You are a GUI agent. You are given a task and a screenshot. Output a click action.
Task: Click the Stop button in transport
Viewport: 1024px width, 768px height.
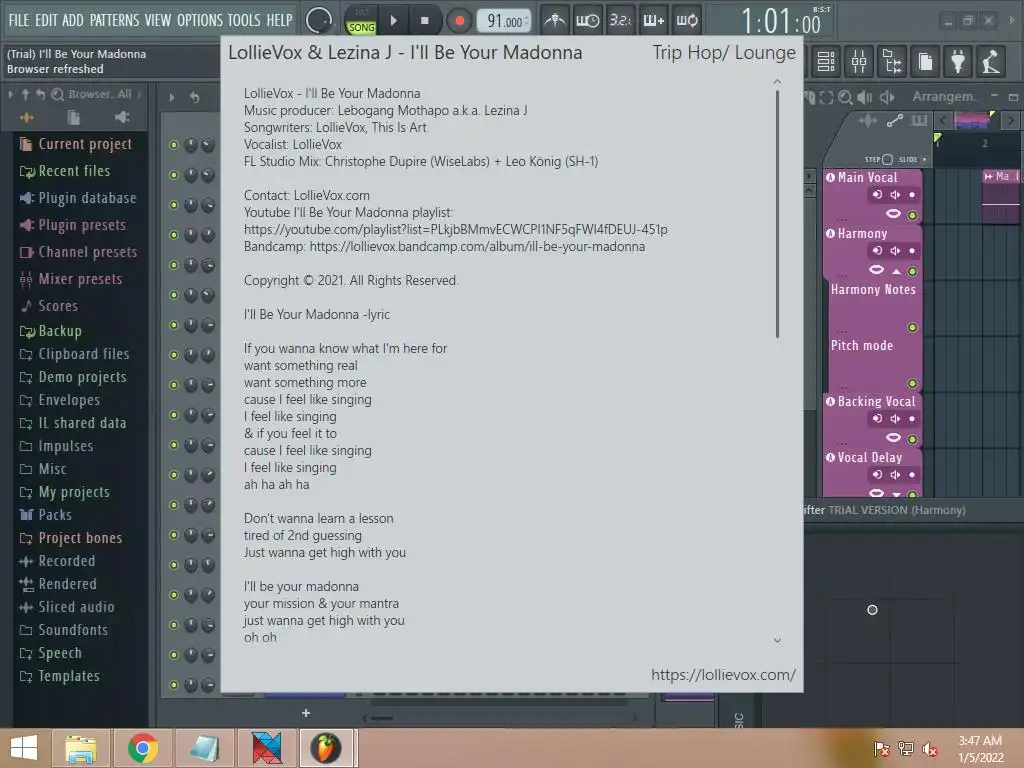pos(424,21)
